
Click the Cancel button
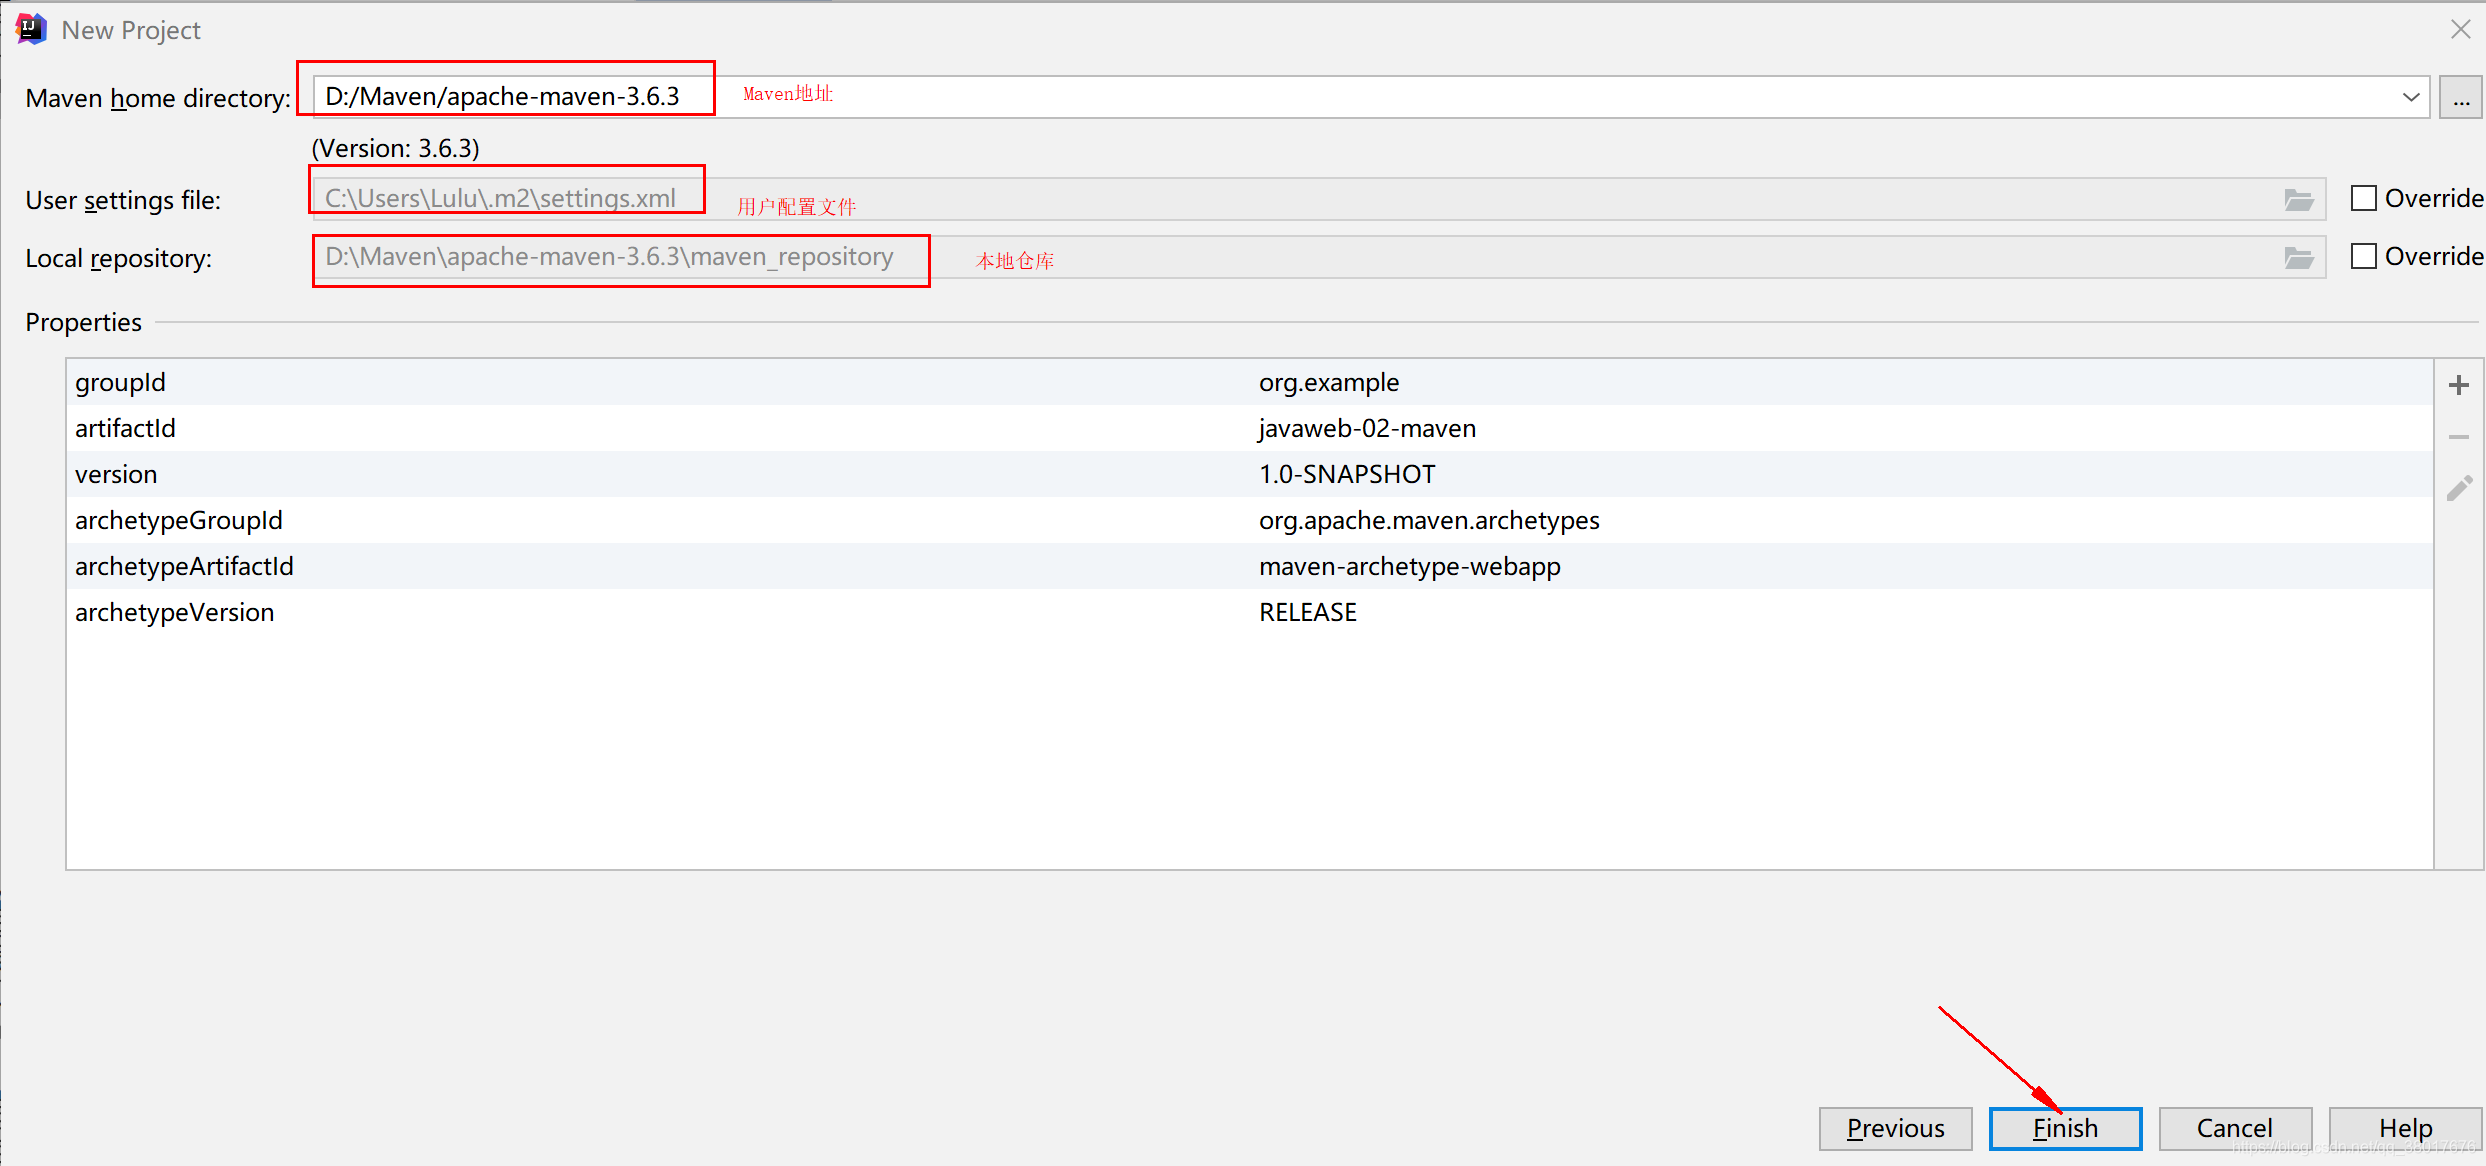(x=2235, y=1128)
